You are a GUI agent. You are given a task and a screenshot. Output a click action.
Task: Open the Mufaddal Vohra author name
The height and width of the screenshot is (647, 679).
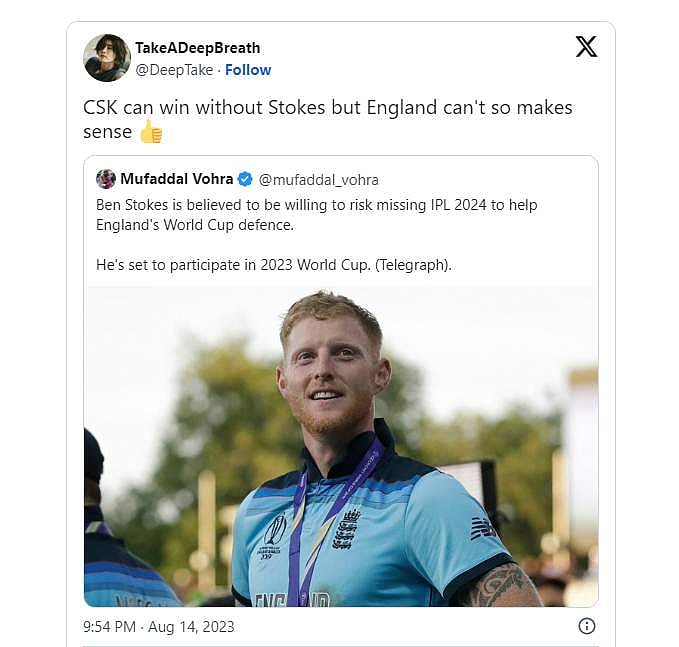point(175,179)
